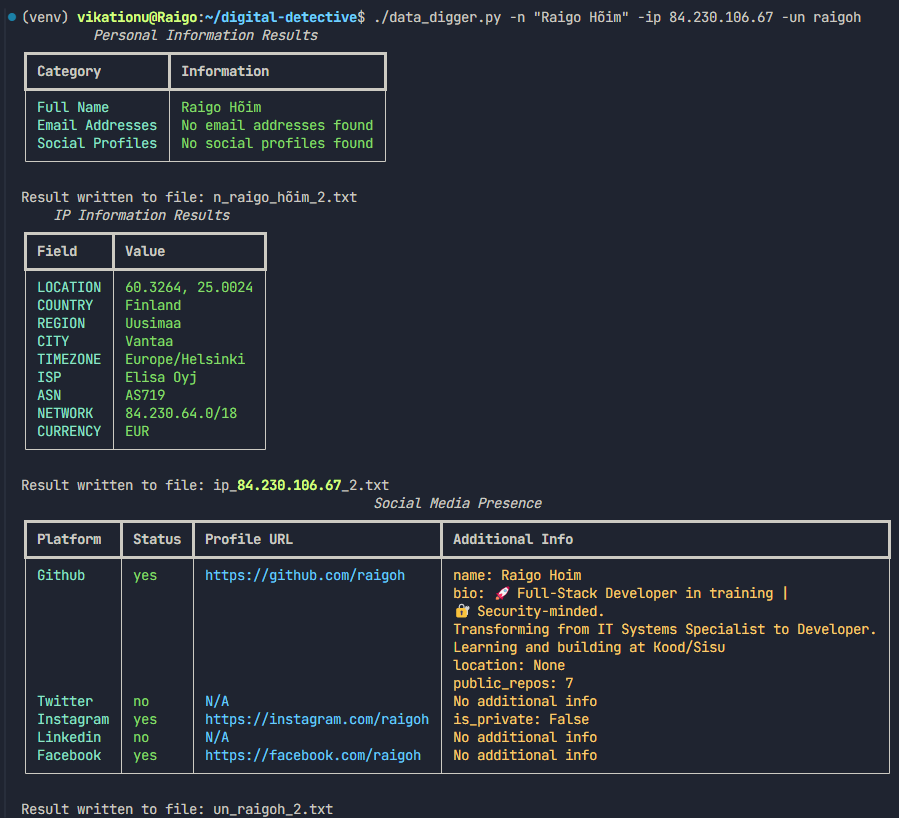Open the github.com/raigoh profile link
The width and height of the screenshot is (899, 818).
[305, 575]
